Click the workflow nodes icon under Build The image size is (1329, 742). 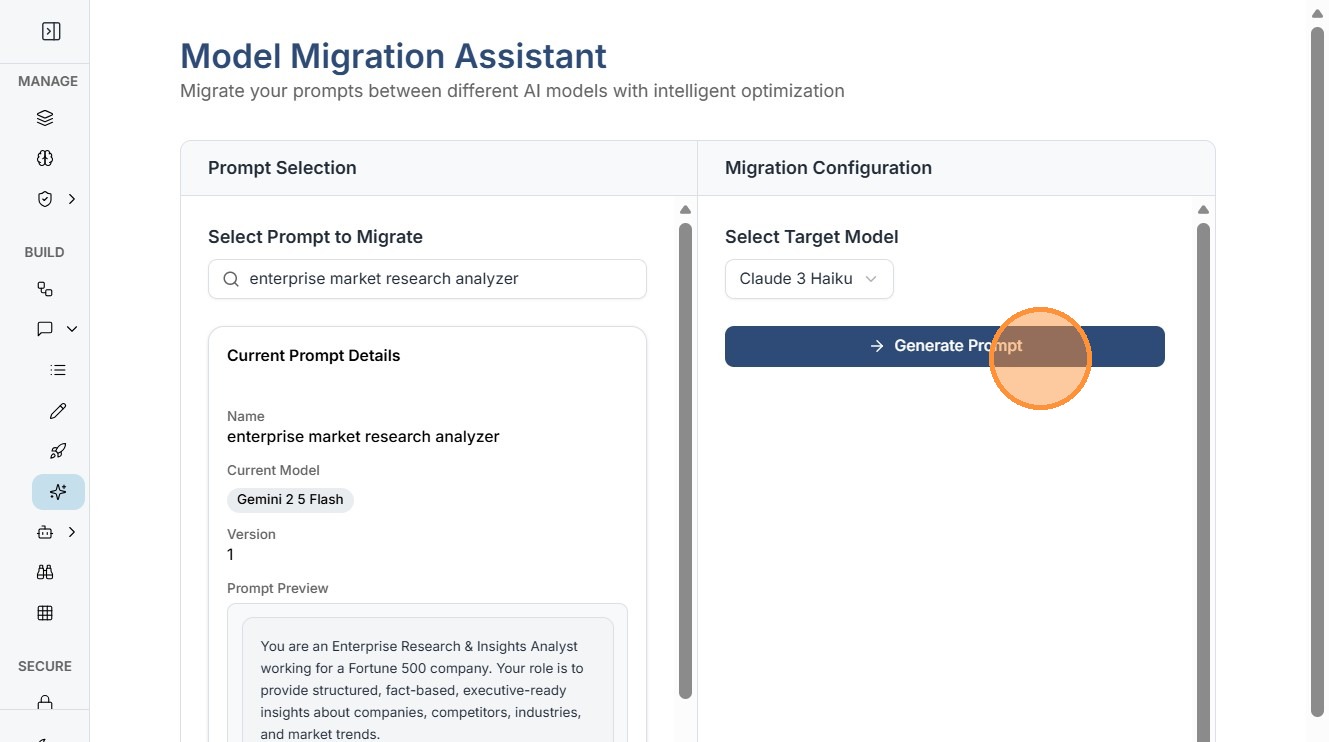click(x=45, y=289)
